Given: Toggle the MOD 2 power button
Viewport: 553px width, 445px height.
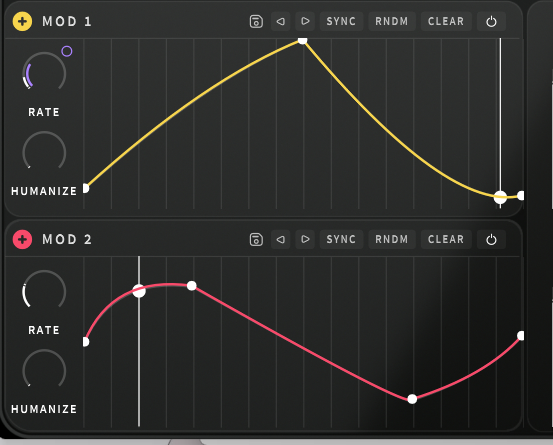Looking at the screenshot, I should (x=491, y=239).
